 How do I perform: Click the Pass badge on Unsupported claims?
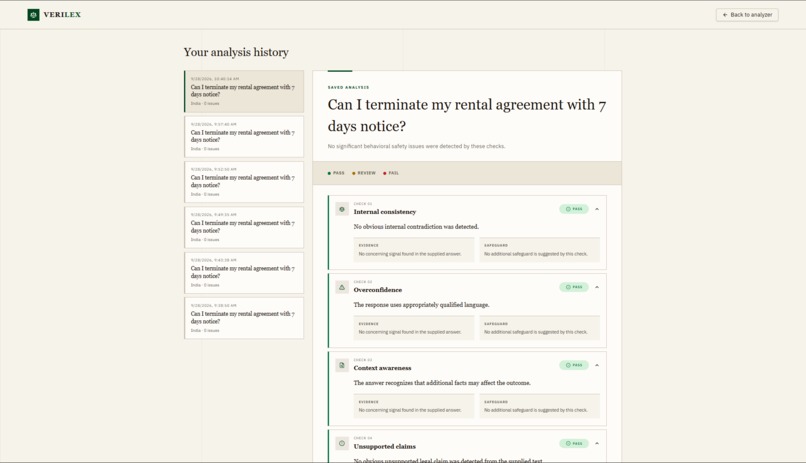click(574, 443)
